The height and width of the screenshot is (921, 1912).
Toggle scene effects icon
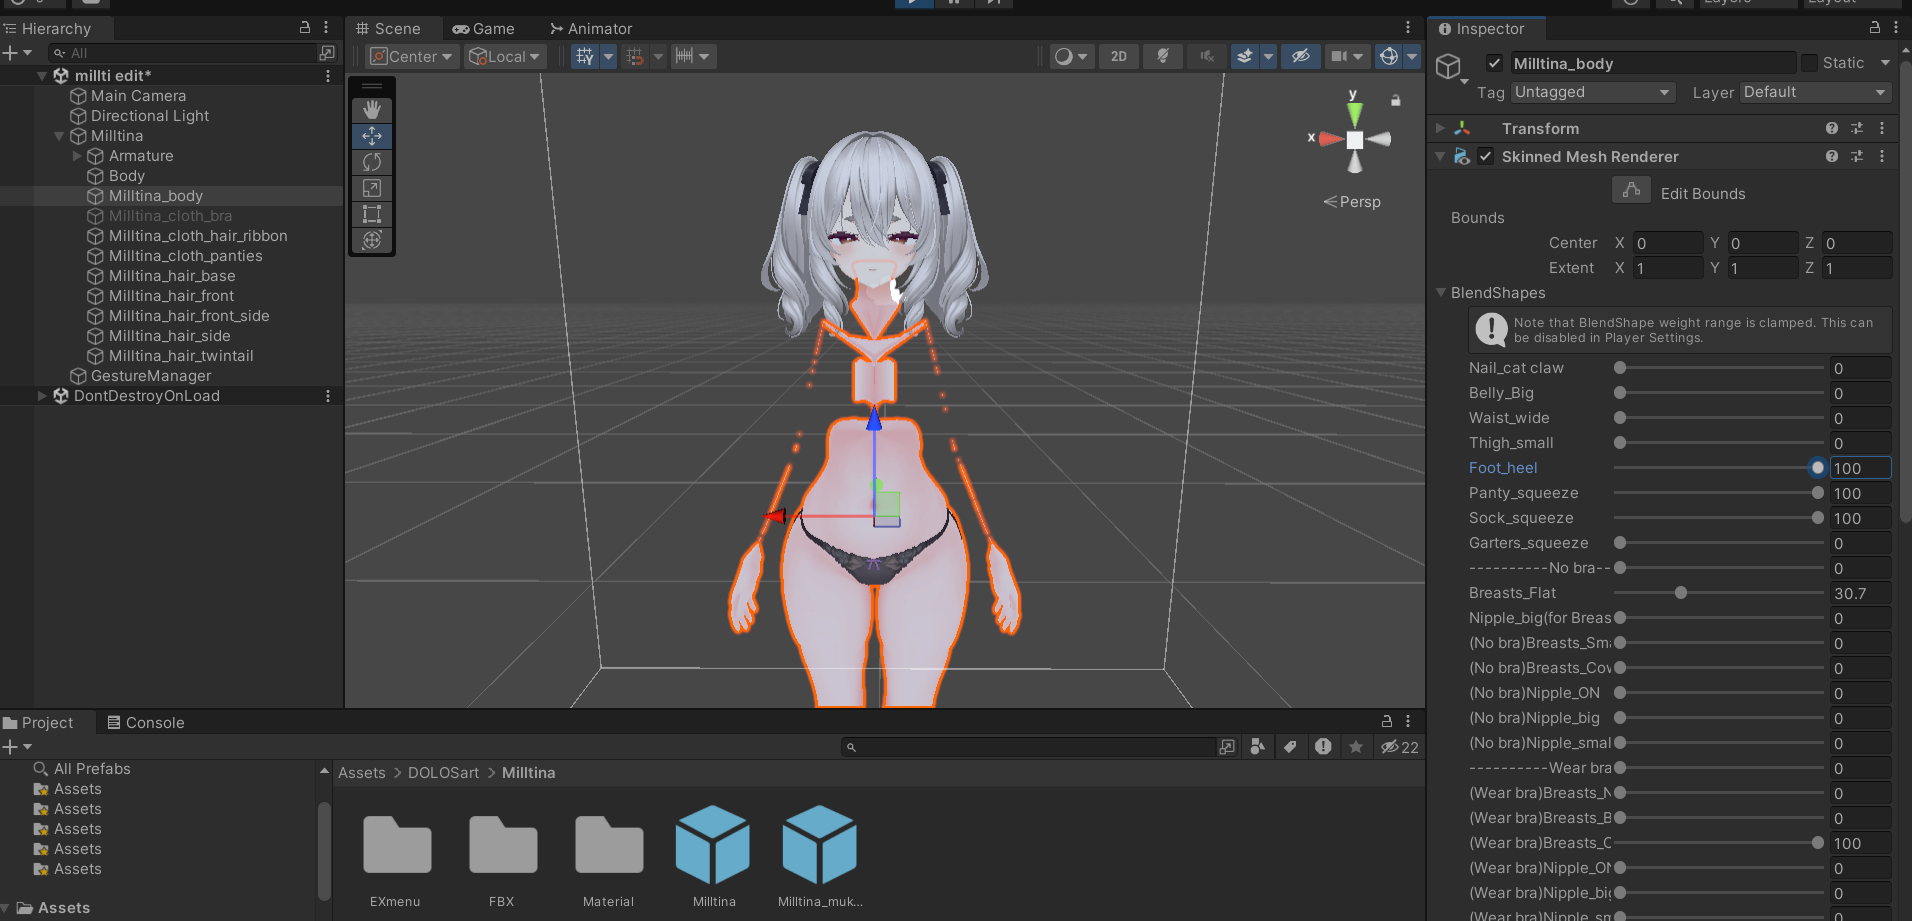tap(1245, 56)
